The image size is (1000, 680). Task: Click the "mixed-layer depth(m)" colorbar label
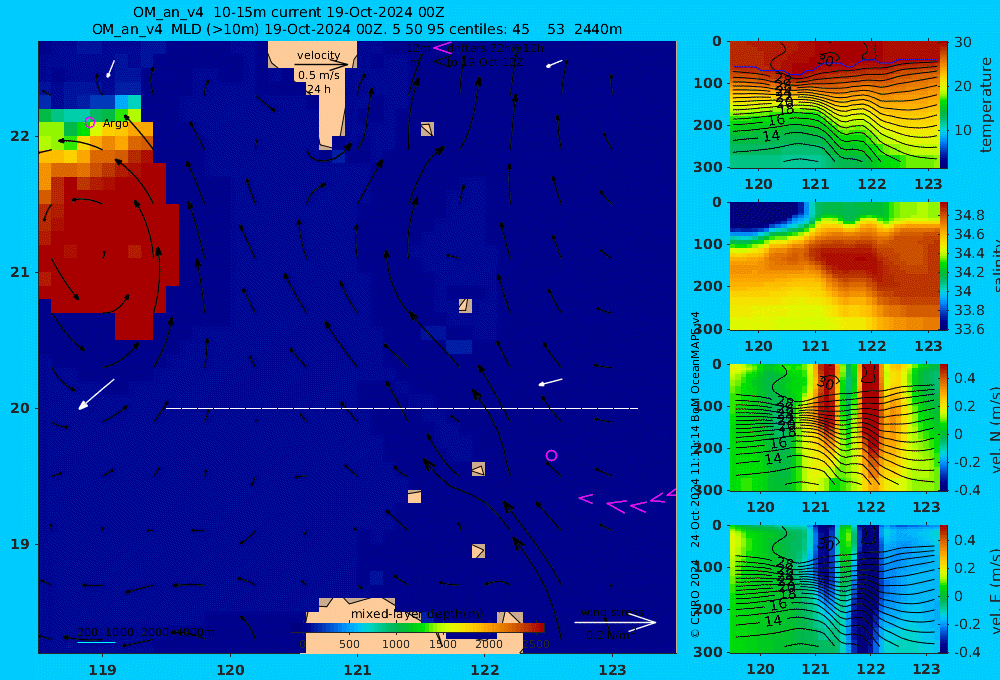tap(417, 614)
